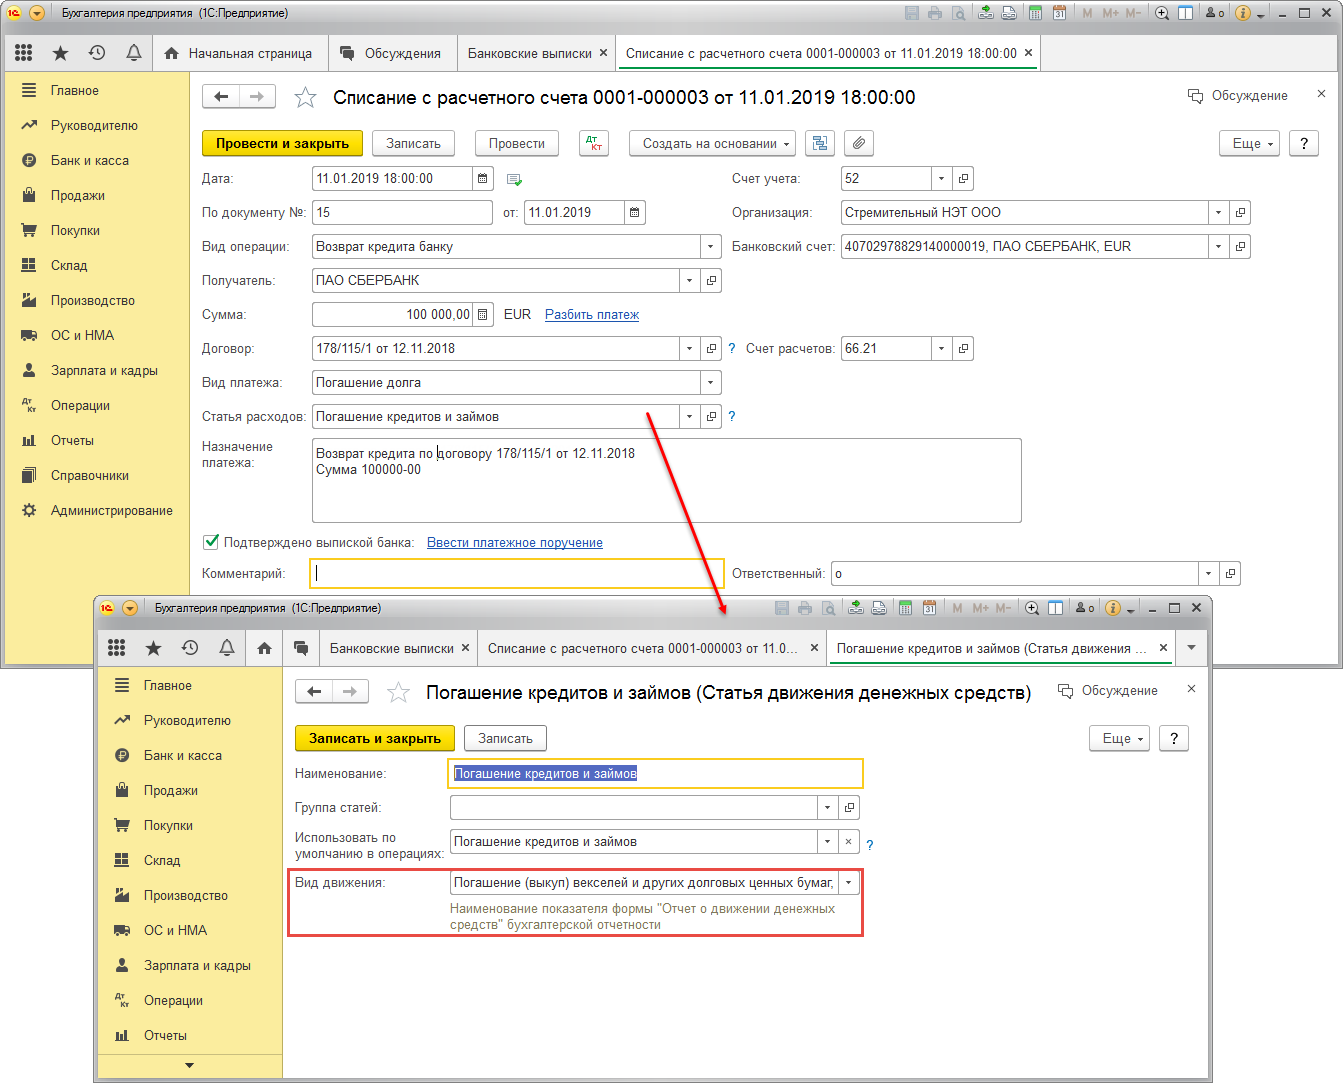
Task: Open Производство section in front window sidebar
Action: pos(186,895)
